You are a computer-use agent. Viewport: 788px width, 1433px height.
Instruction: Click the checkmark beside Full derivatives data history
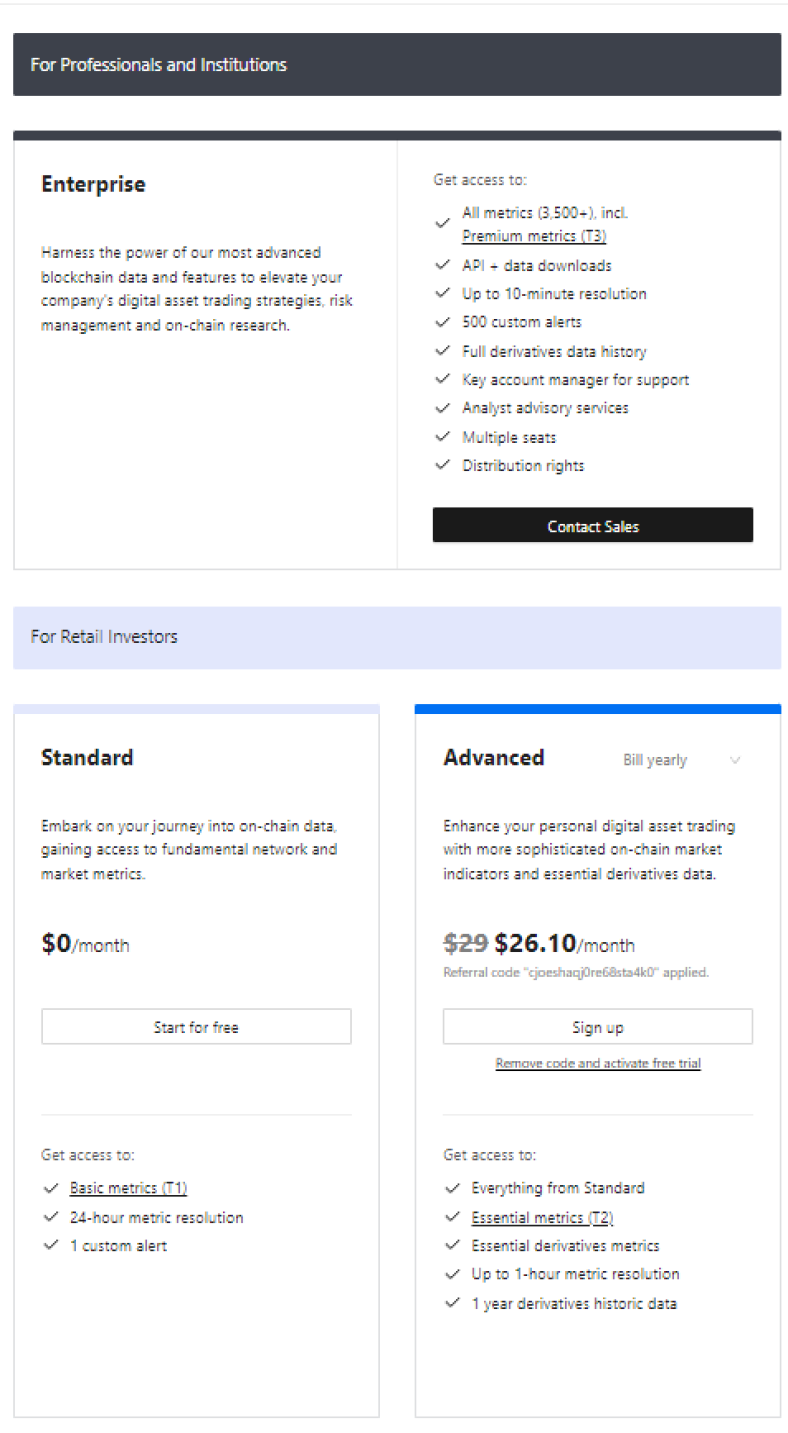(x=442, y=351)
